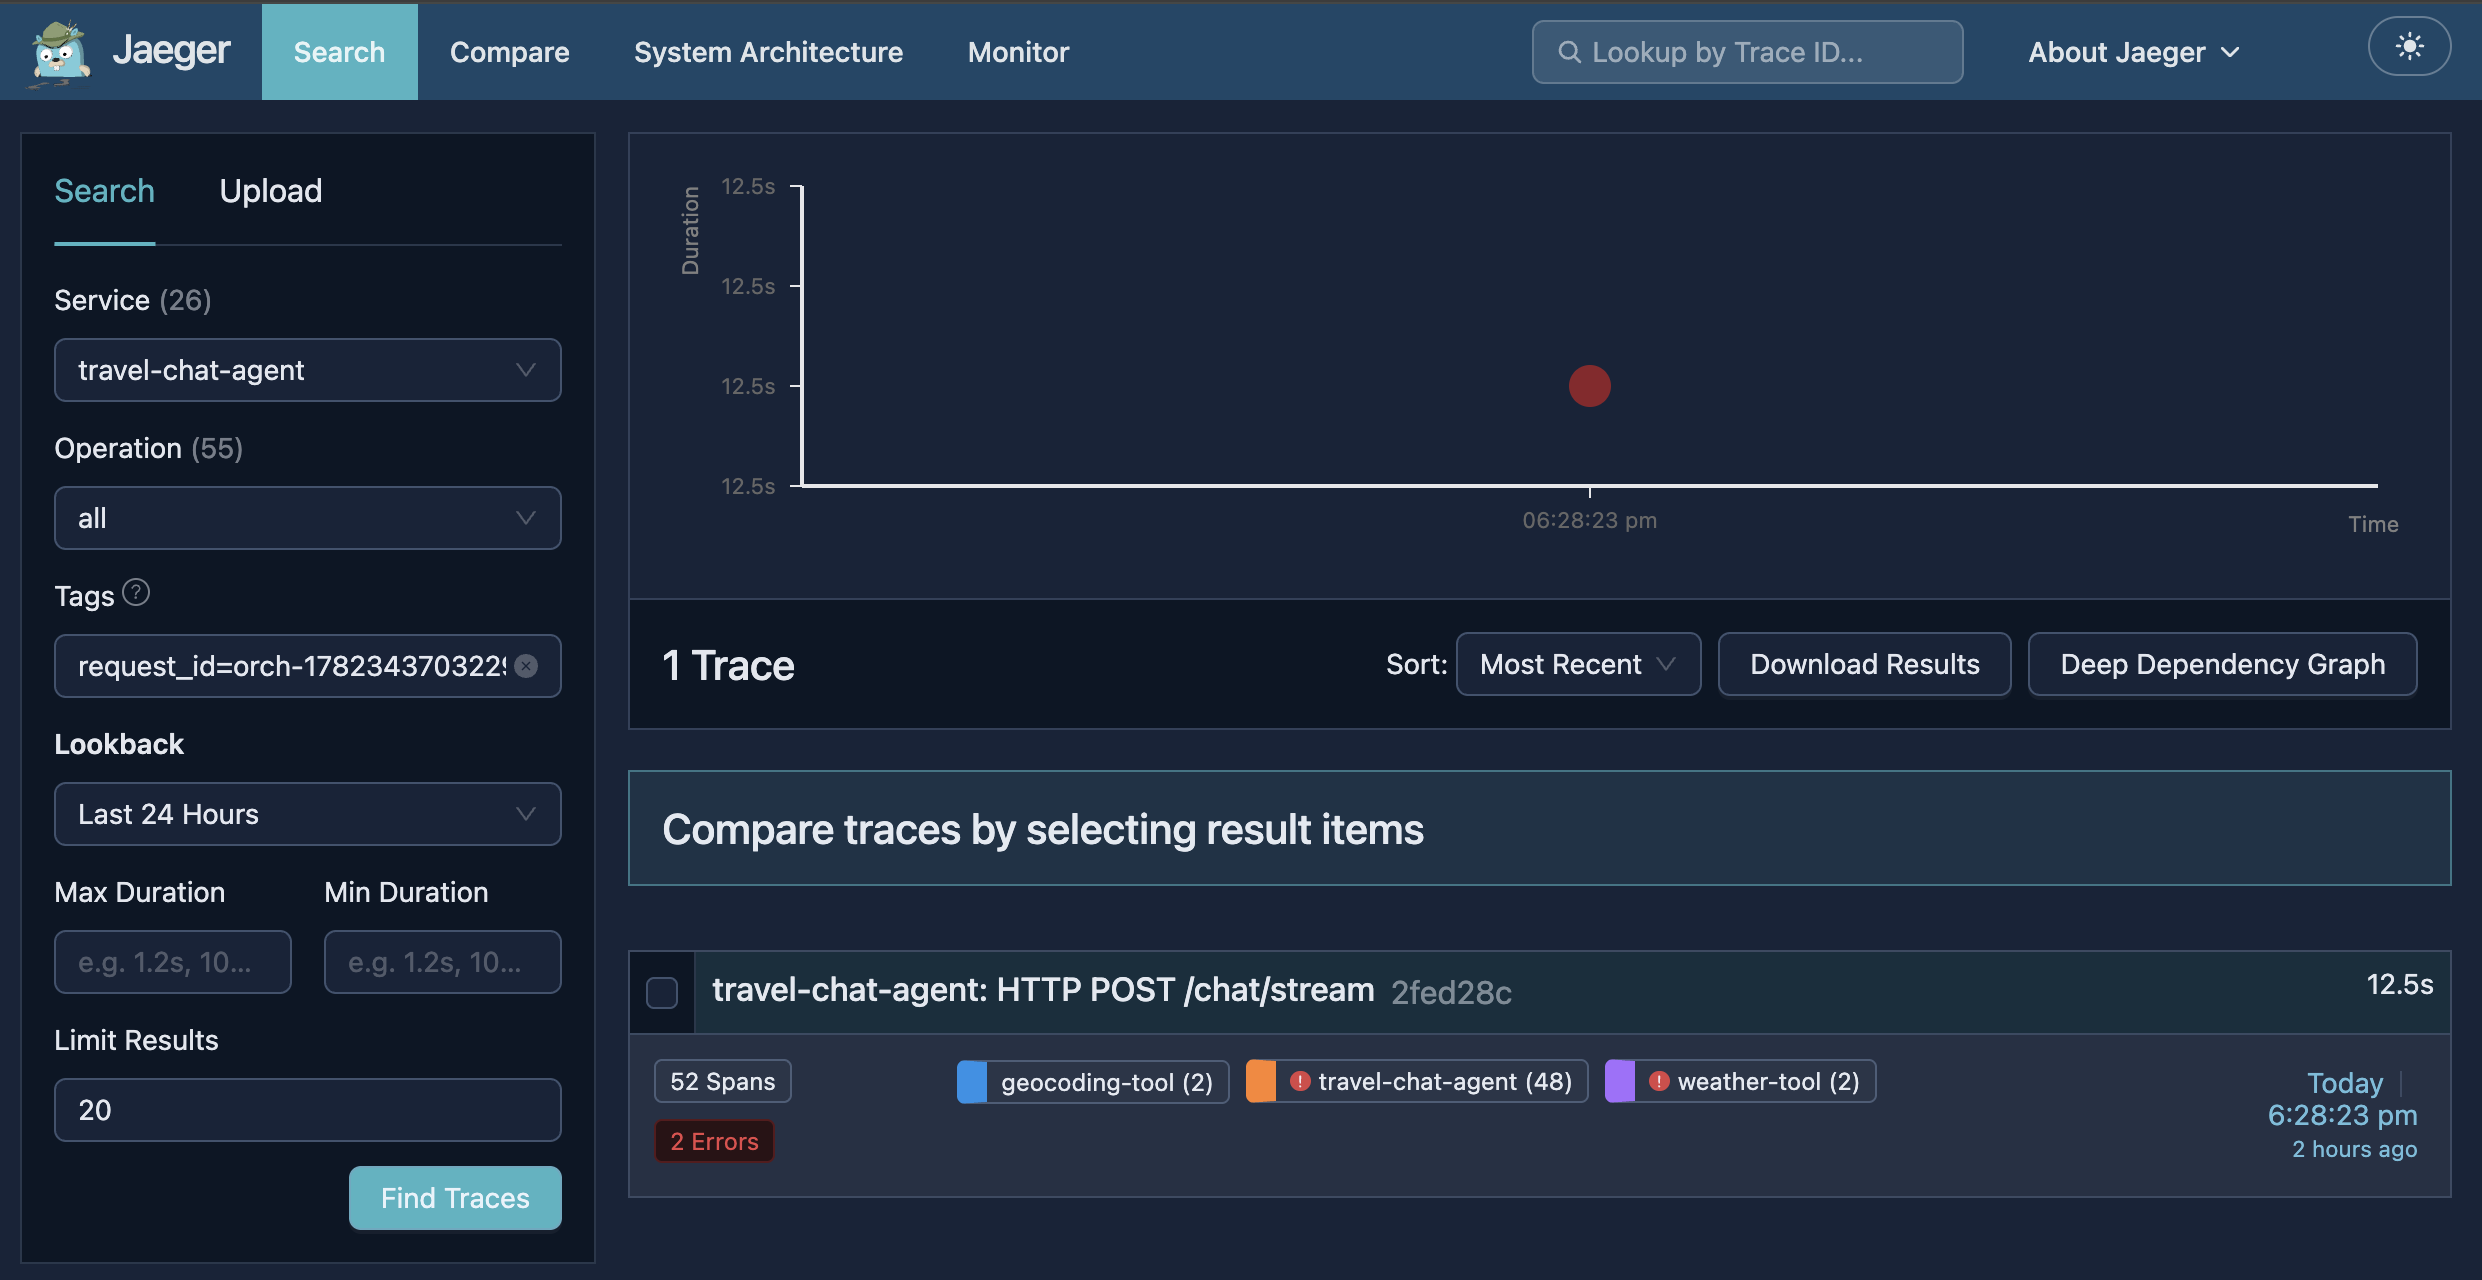
Task: Click the 'Today' date label of the trace
Action: click(2345, 1083)
